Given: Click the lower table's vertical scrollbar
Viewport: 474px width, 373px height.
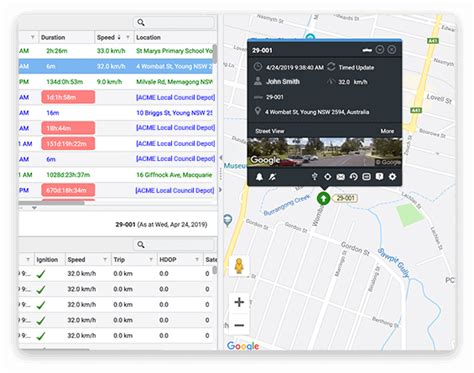Looking at the screenshot, I should coord(215,269).
